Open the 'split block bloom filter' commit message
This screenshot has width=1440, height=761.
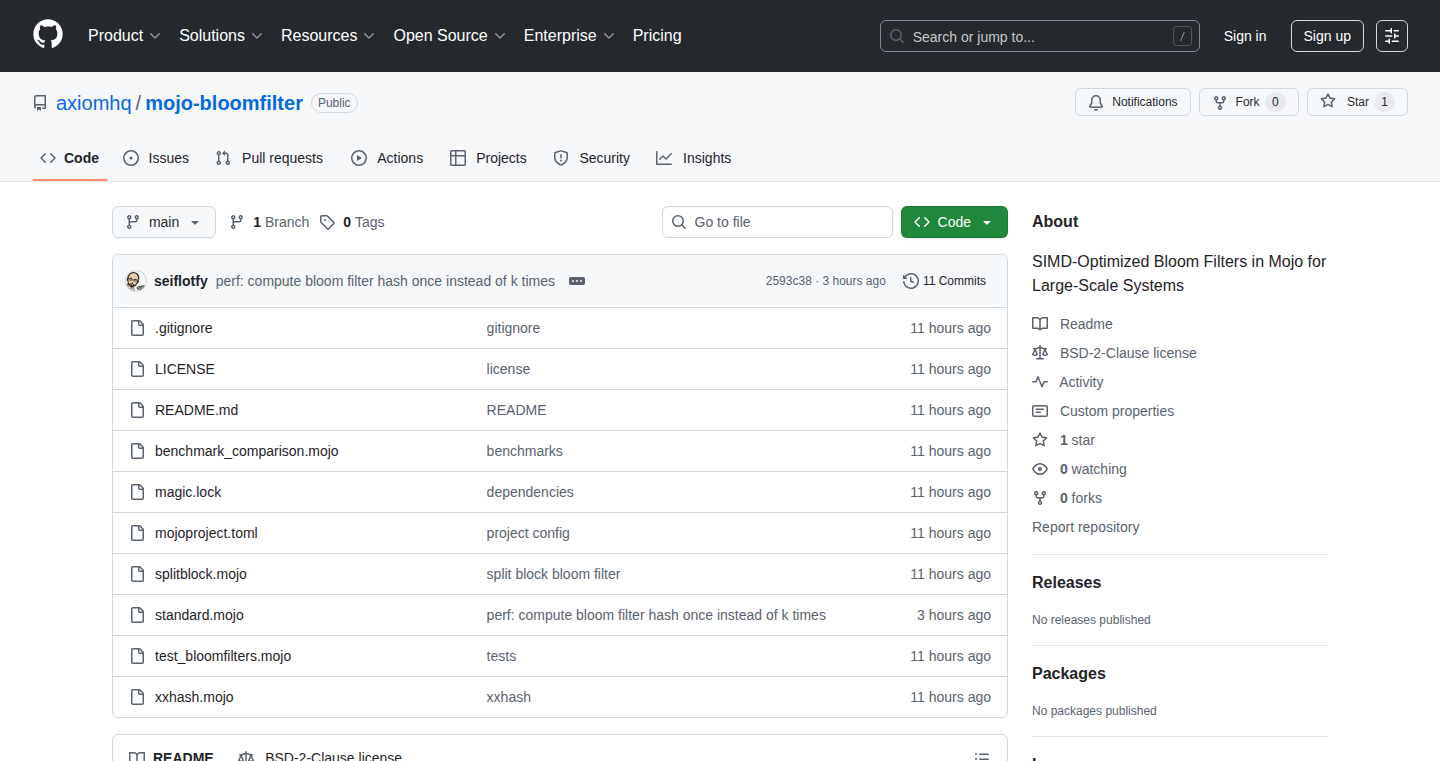pos(553,574)
